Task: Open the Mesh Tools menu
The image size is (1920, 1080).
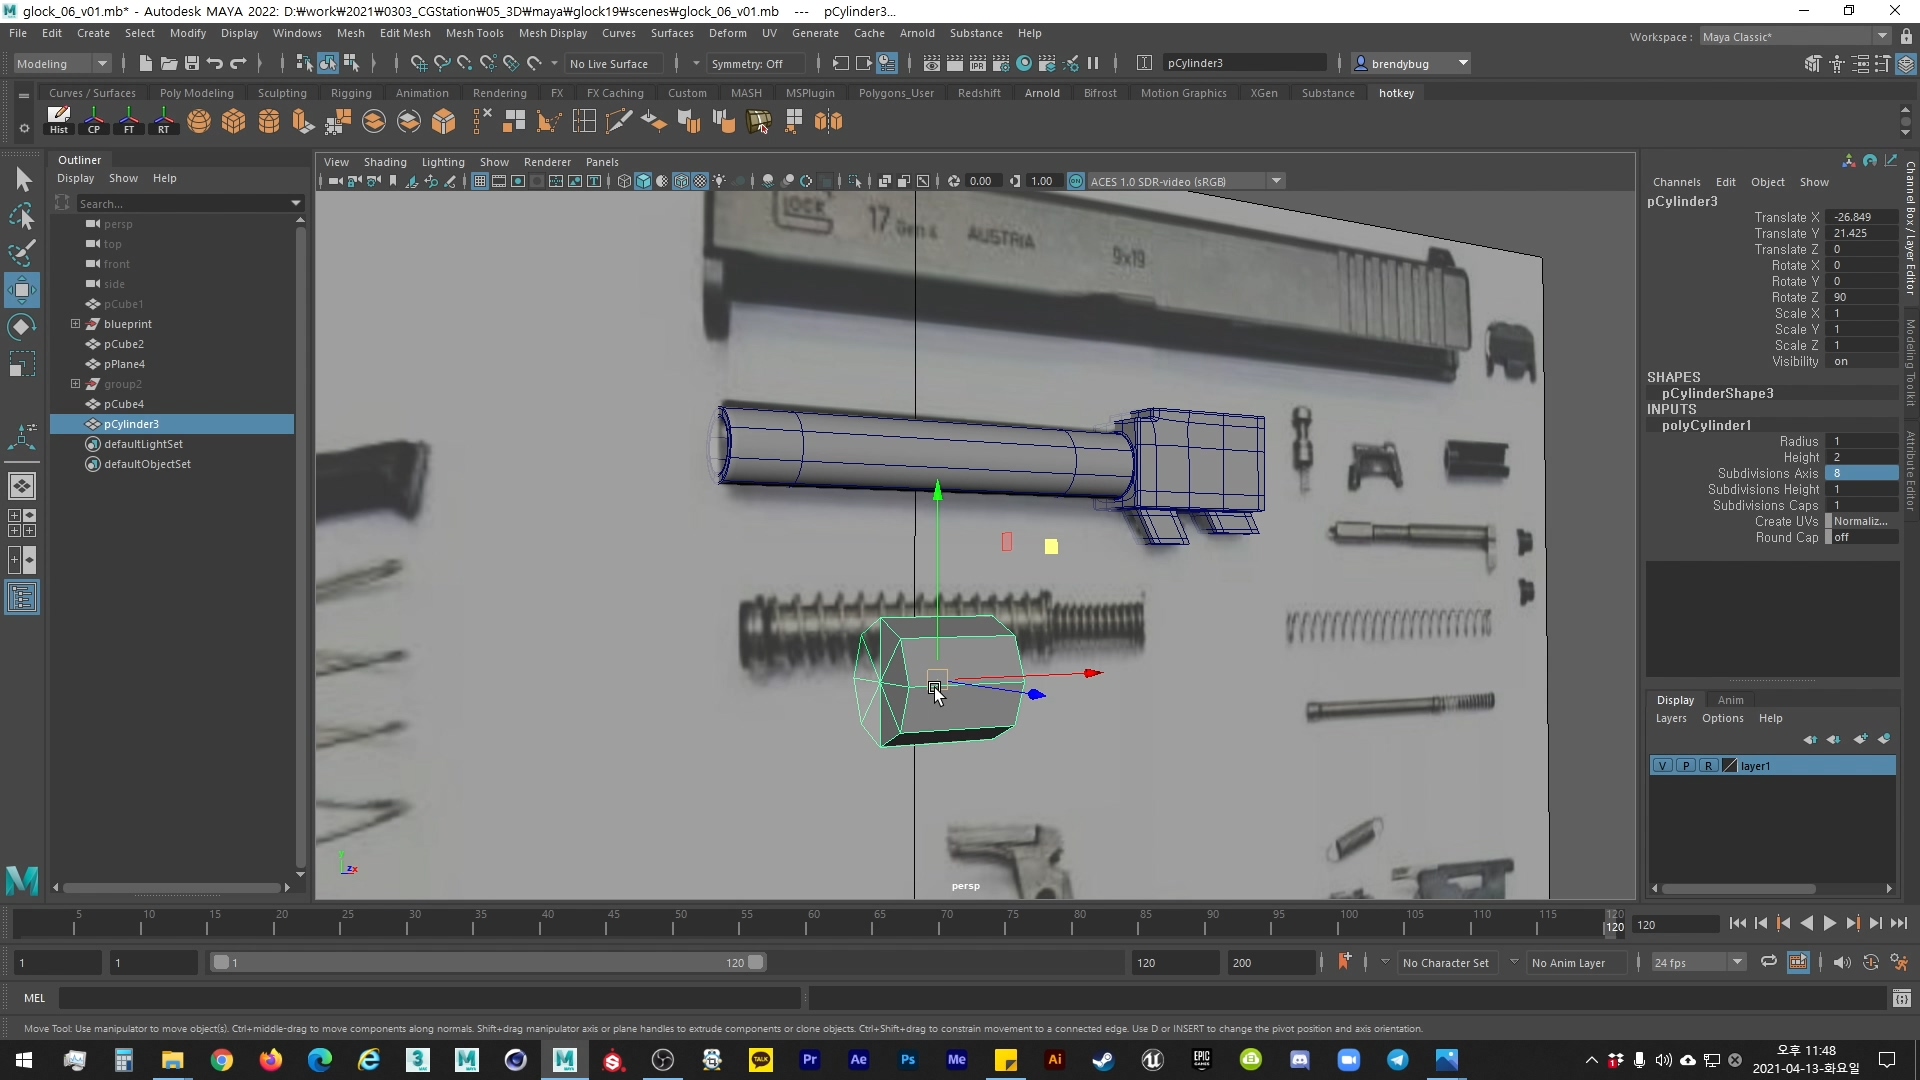Action: click(x=474, y=33)
